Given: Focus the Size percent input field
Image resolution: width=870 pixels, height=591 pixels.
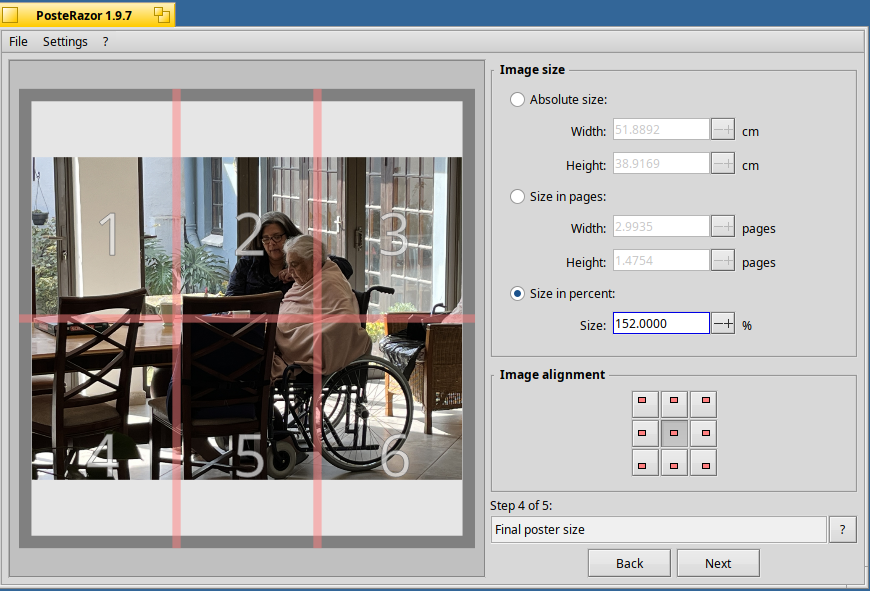Looking at the screenshot, I should click(661, 324).
